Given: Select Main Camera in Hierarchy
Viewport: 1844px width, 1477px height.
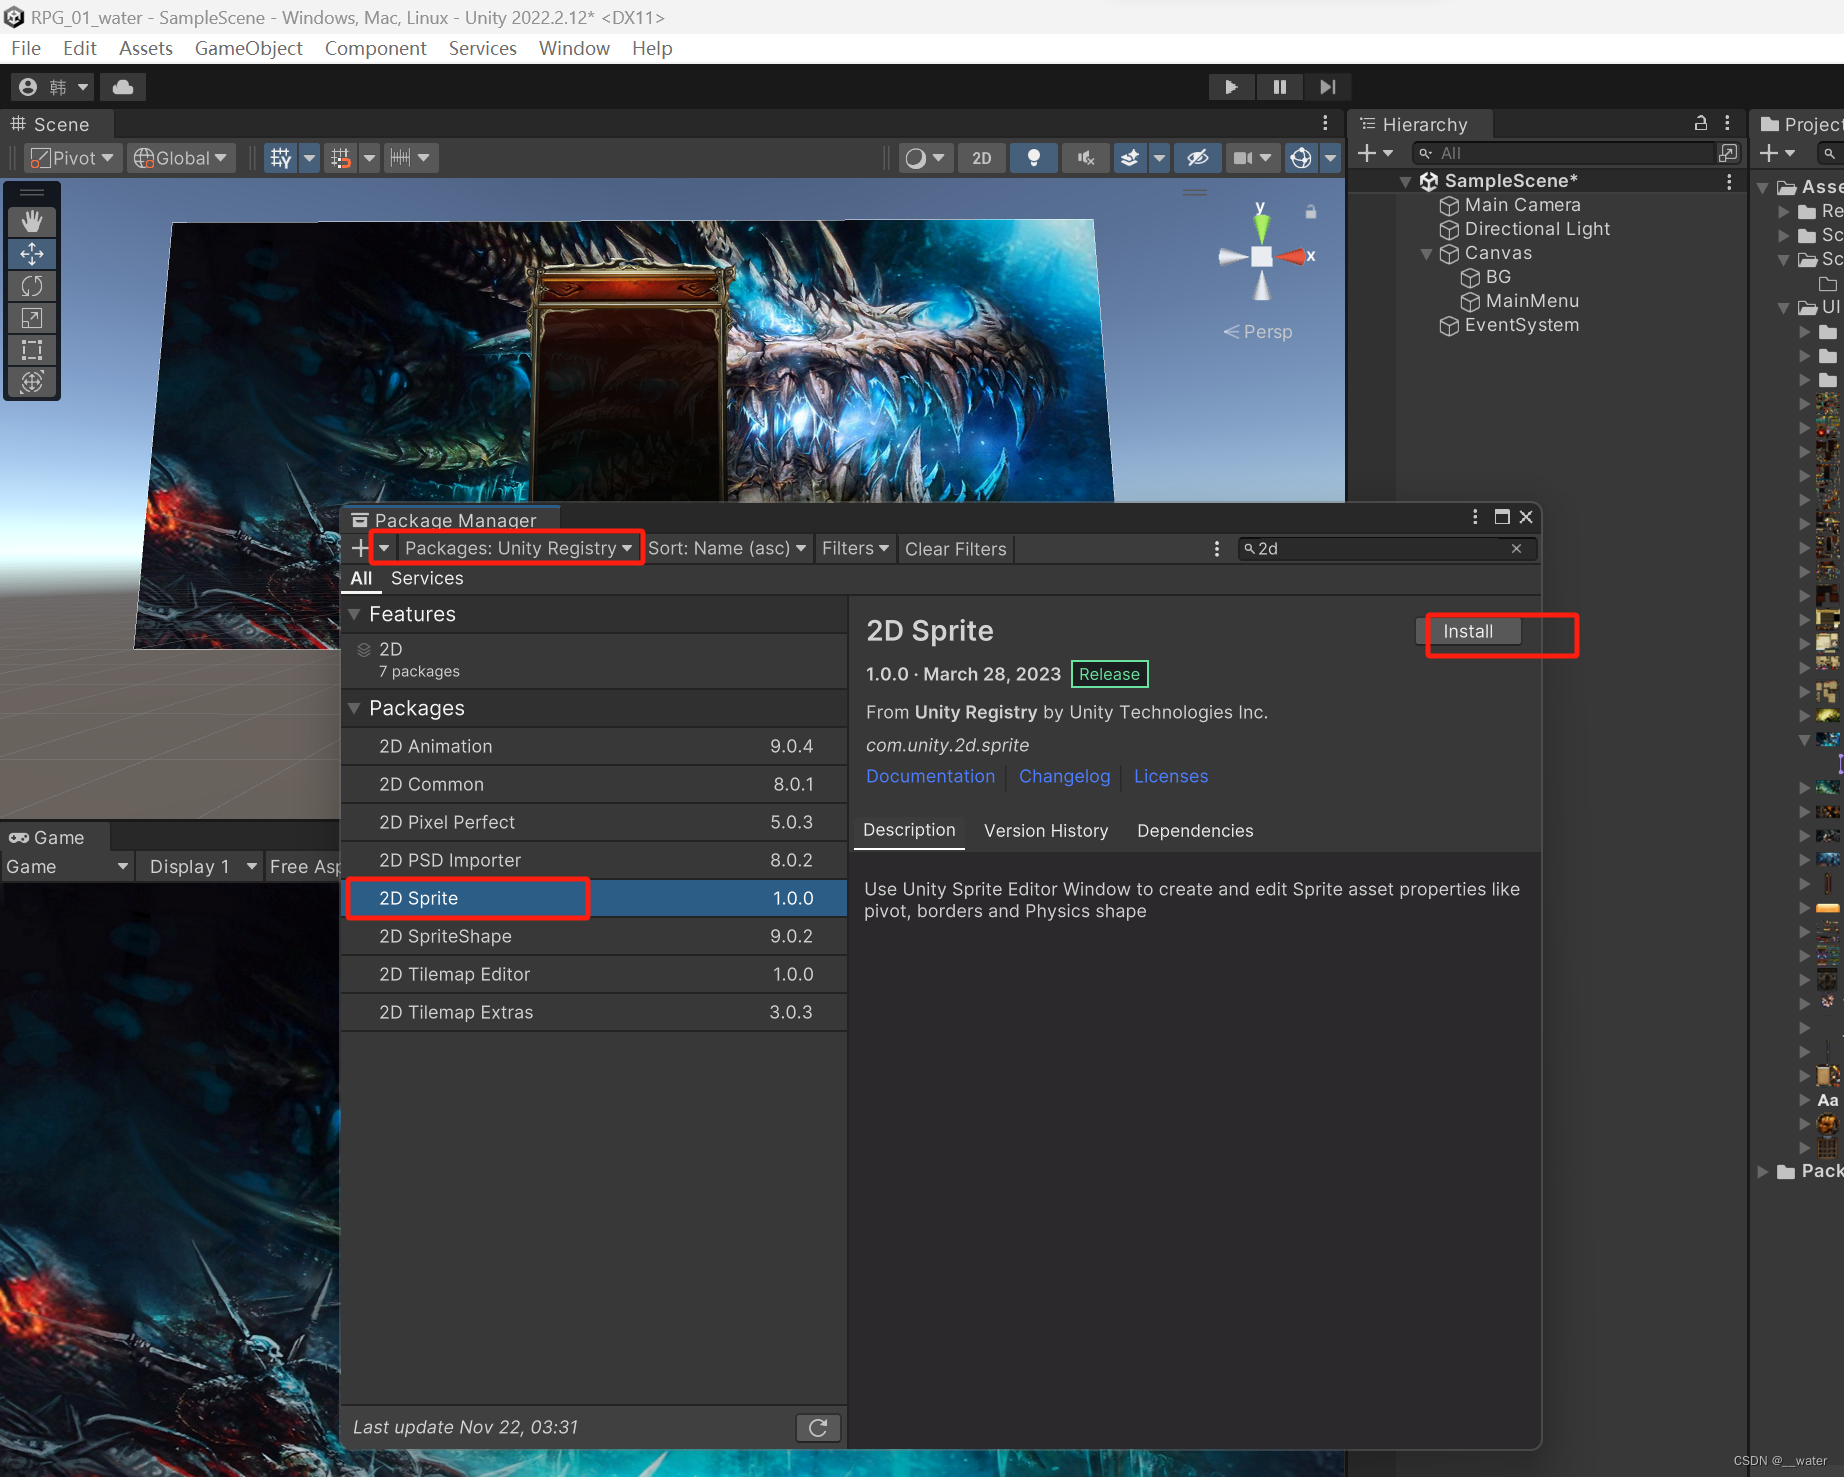Looking at the screenshot, I should [1522, 205].
